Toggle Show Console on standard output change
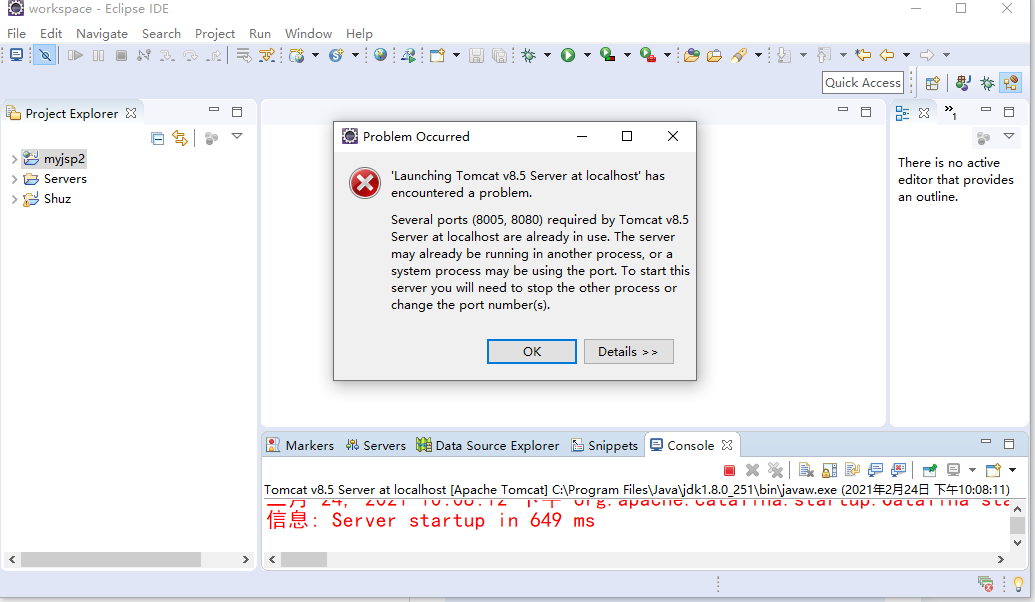 [x=875, y=470]
